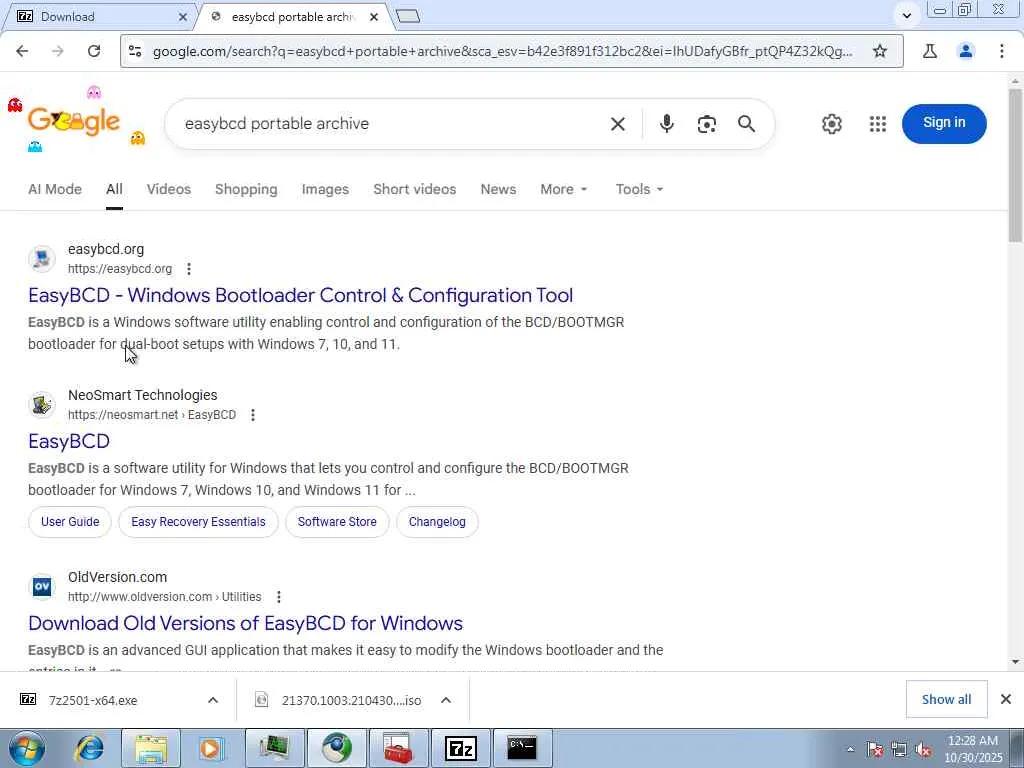The image size is (1024, 768).
Task: Click the forward navigation arrow
Action: (58, 51)
